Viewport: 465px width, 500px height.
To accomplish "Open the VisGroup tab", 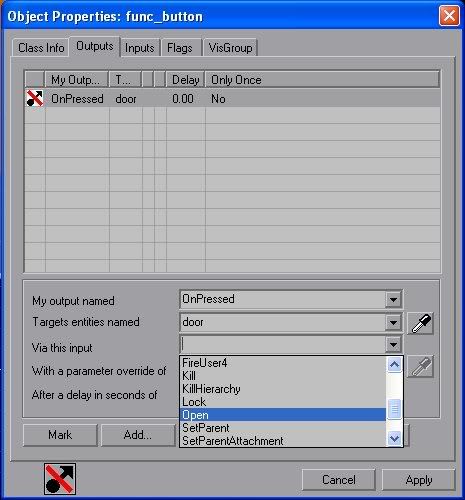I will [x=230, y=48].
